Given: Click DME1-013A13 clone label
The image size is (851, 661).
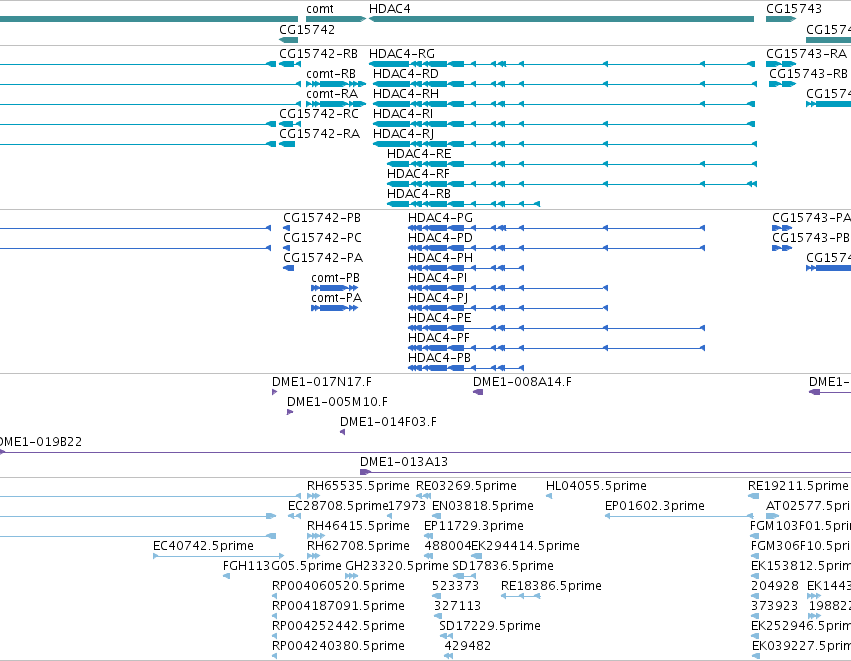Looking at the screenshot, I should click(x=404, y=462).
